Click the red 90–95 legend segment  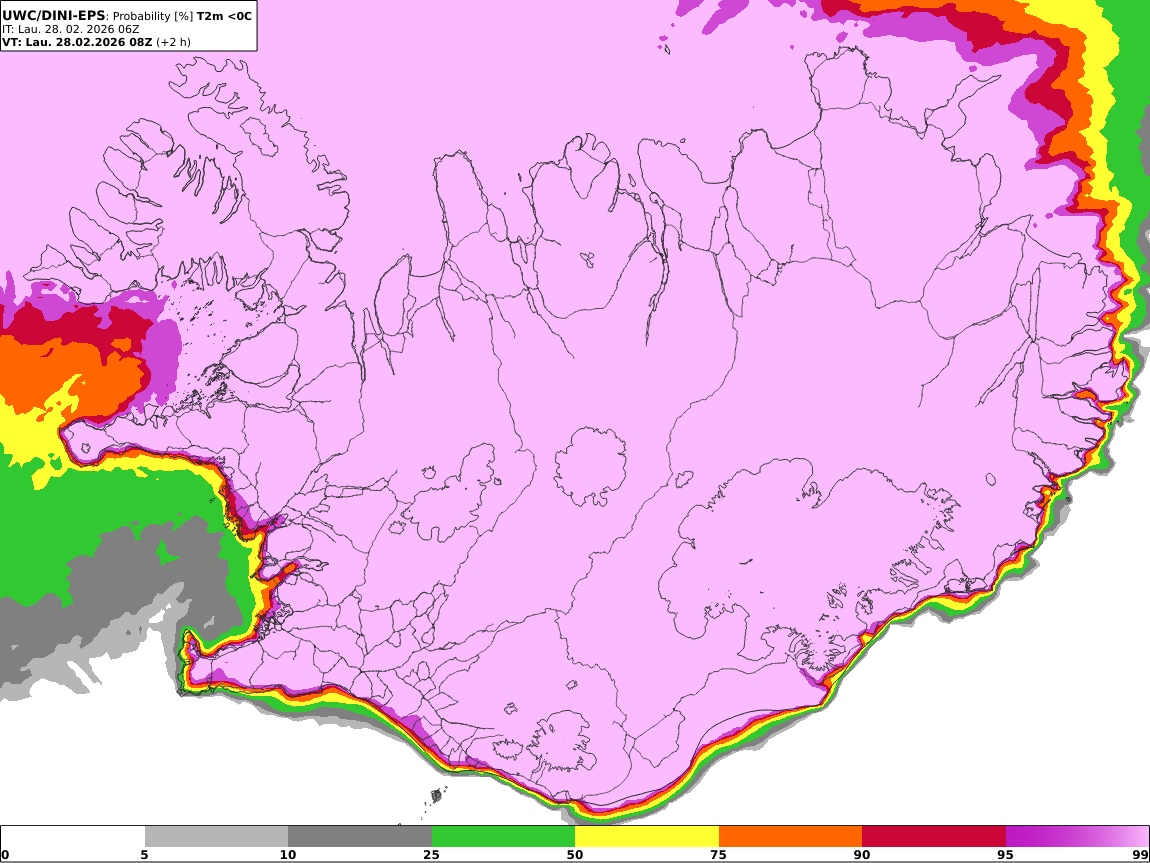coord(934,837)
